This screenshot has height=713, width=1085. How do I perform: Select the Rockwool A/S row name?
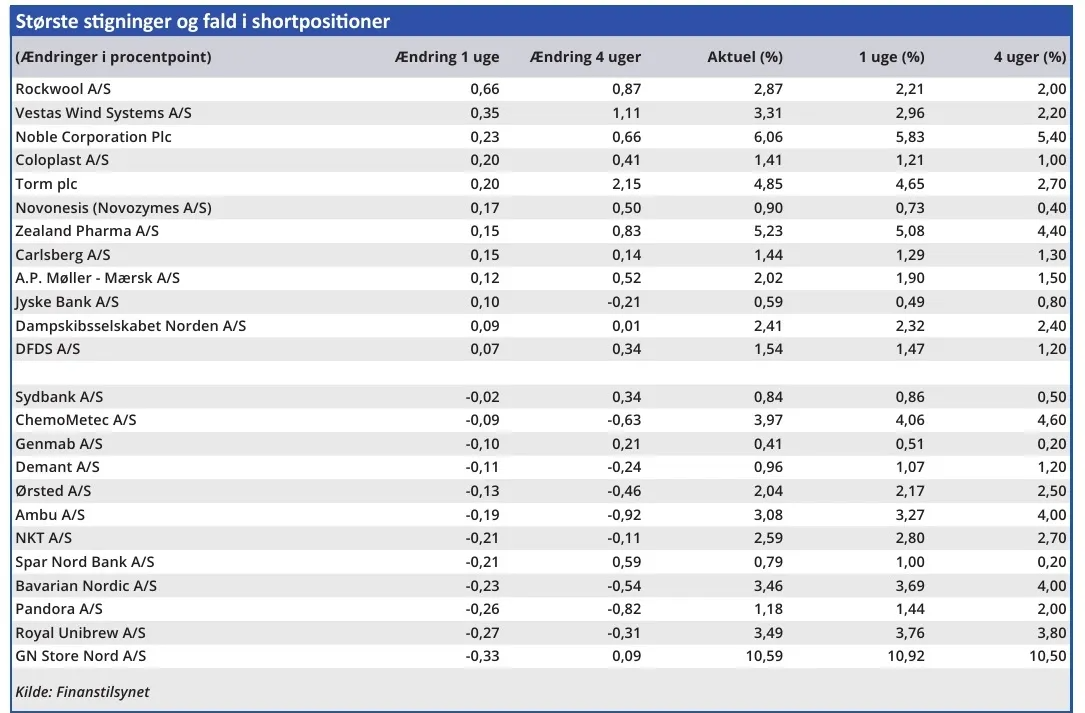pos(63,89)
